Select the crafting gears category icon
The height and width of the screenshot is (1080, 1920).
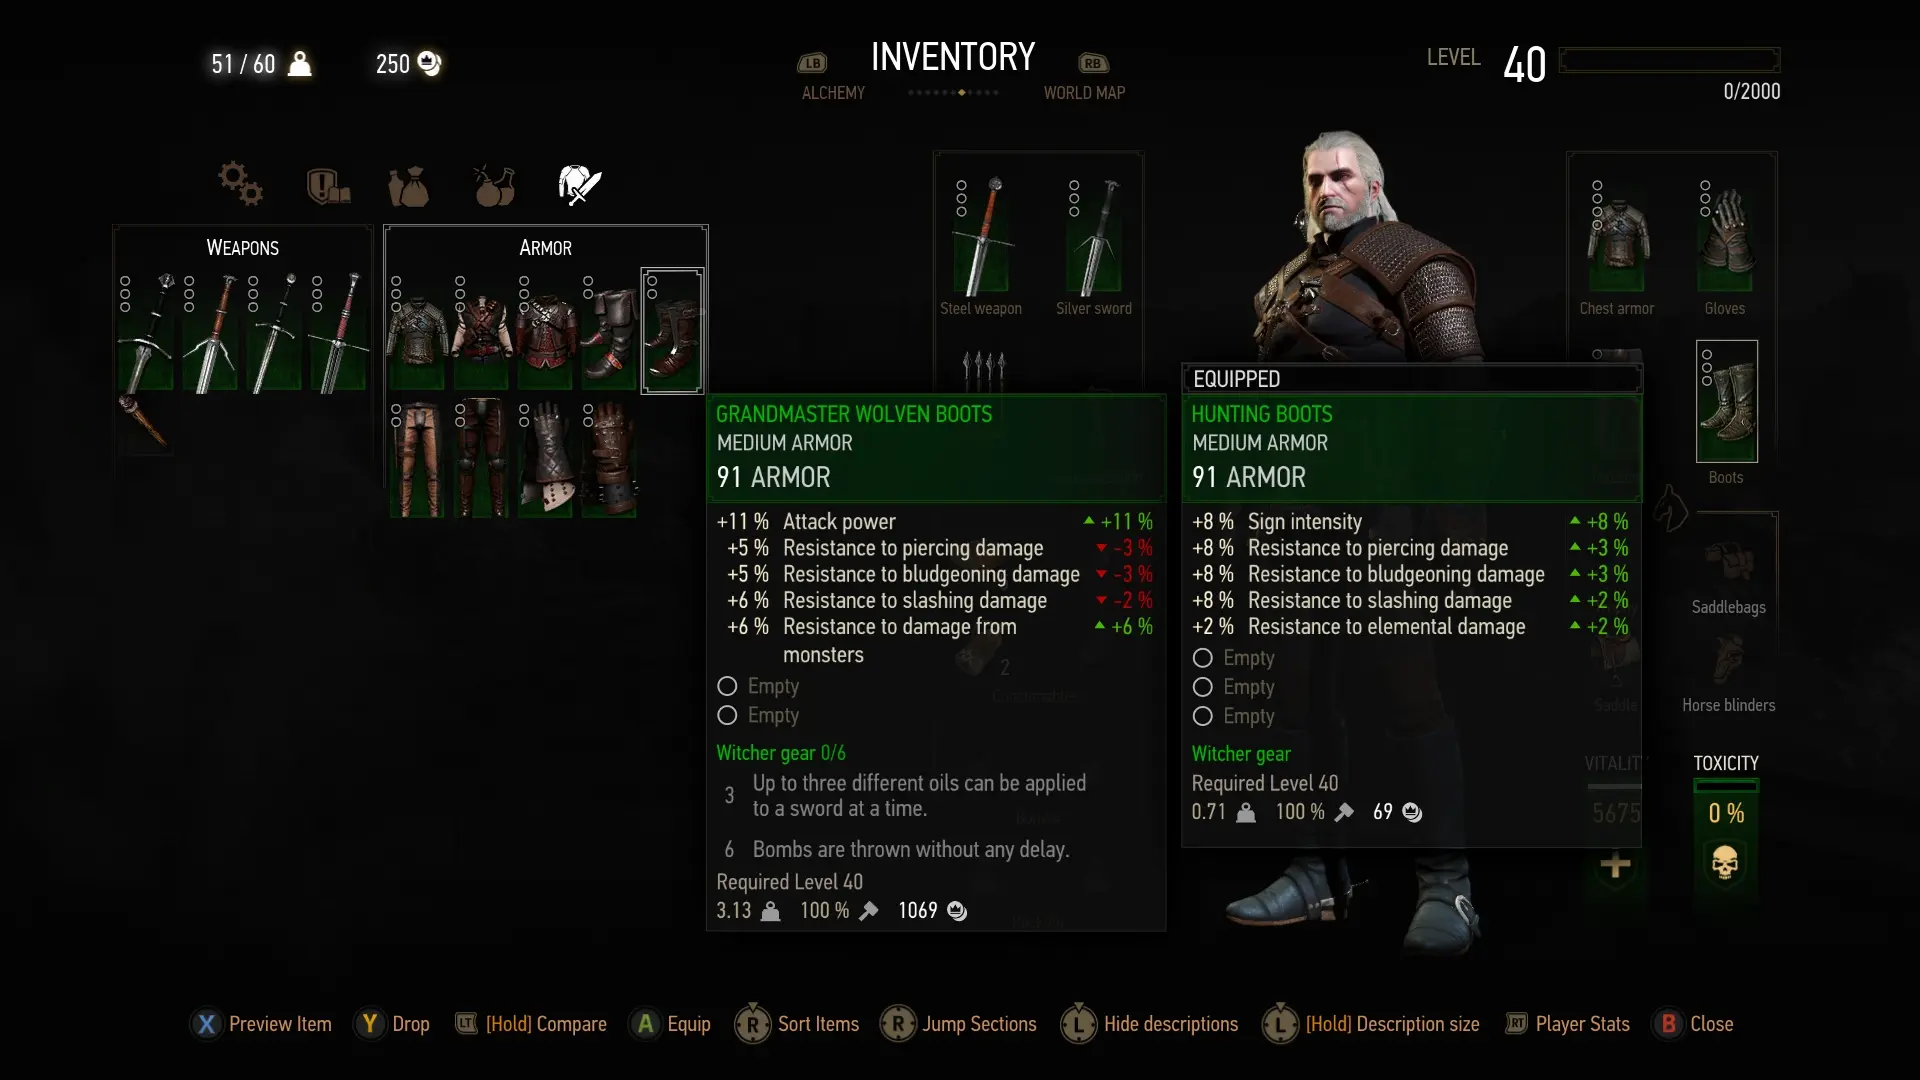[240, 184]
